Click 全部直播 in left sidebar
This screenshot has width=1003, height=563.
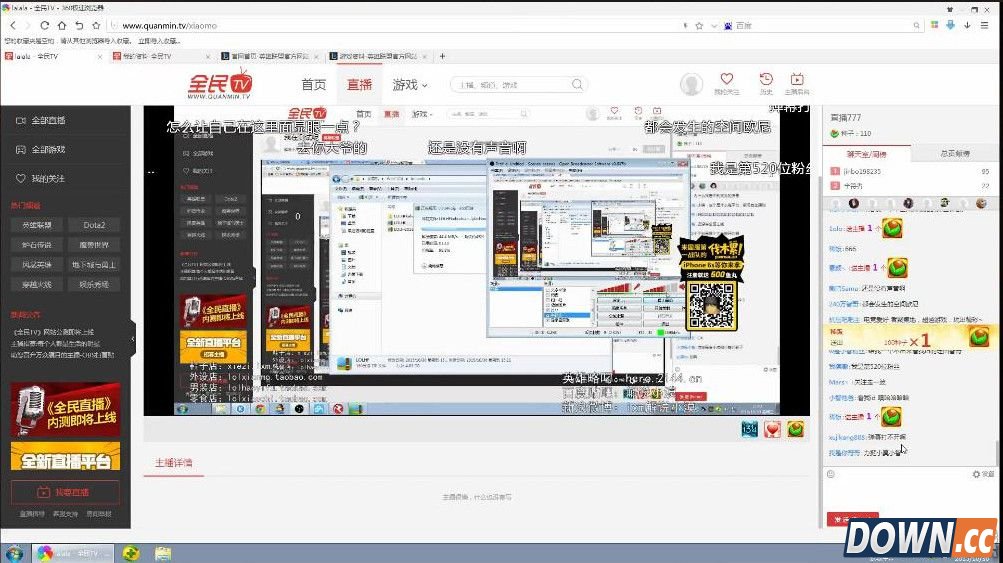click(47, 121)
